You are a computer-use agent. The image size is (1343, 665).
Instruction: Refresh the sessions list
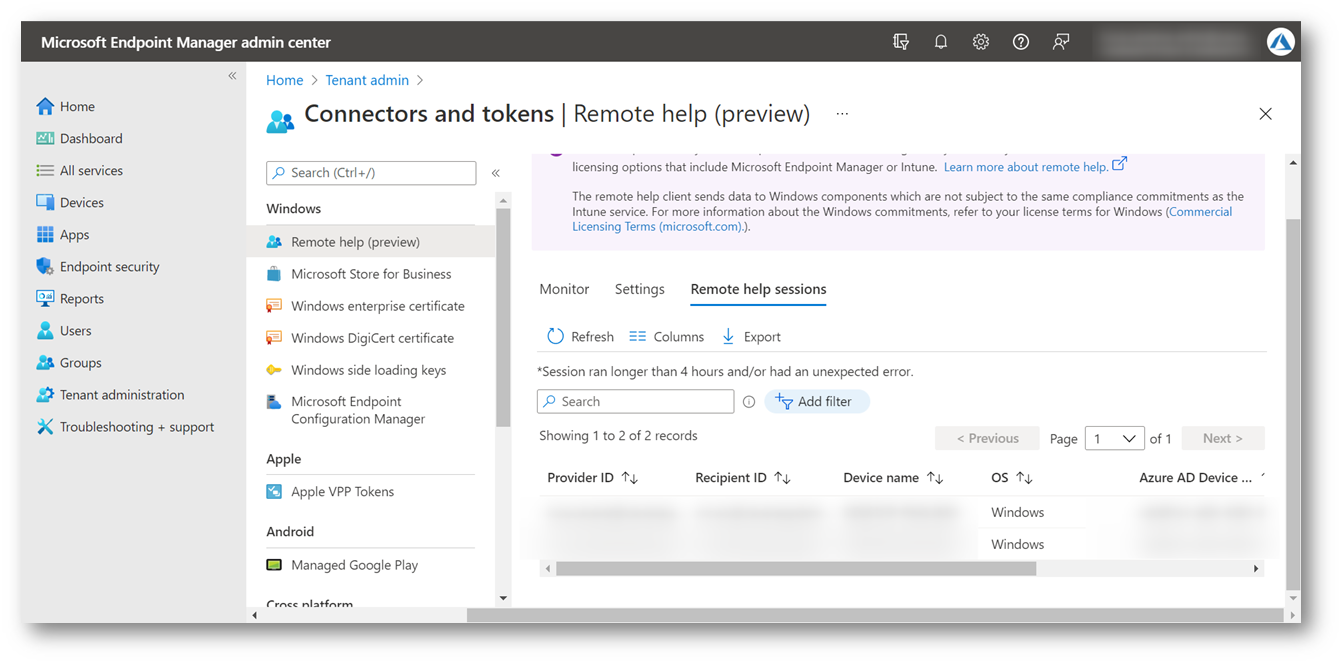tap(580, 337)
